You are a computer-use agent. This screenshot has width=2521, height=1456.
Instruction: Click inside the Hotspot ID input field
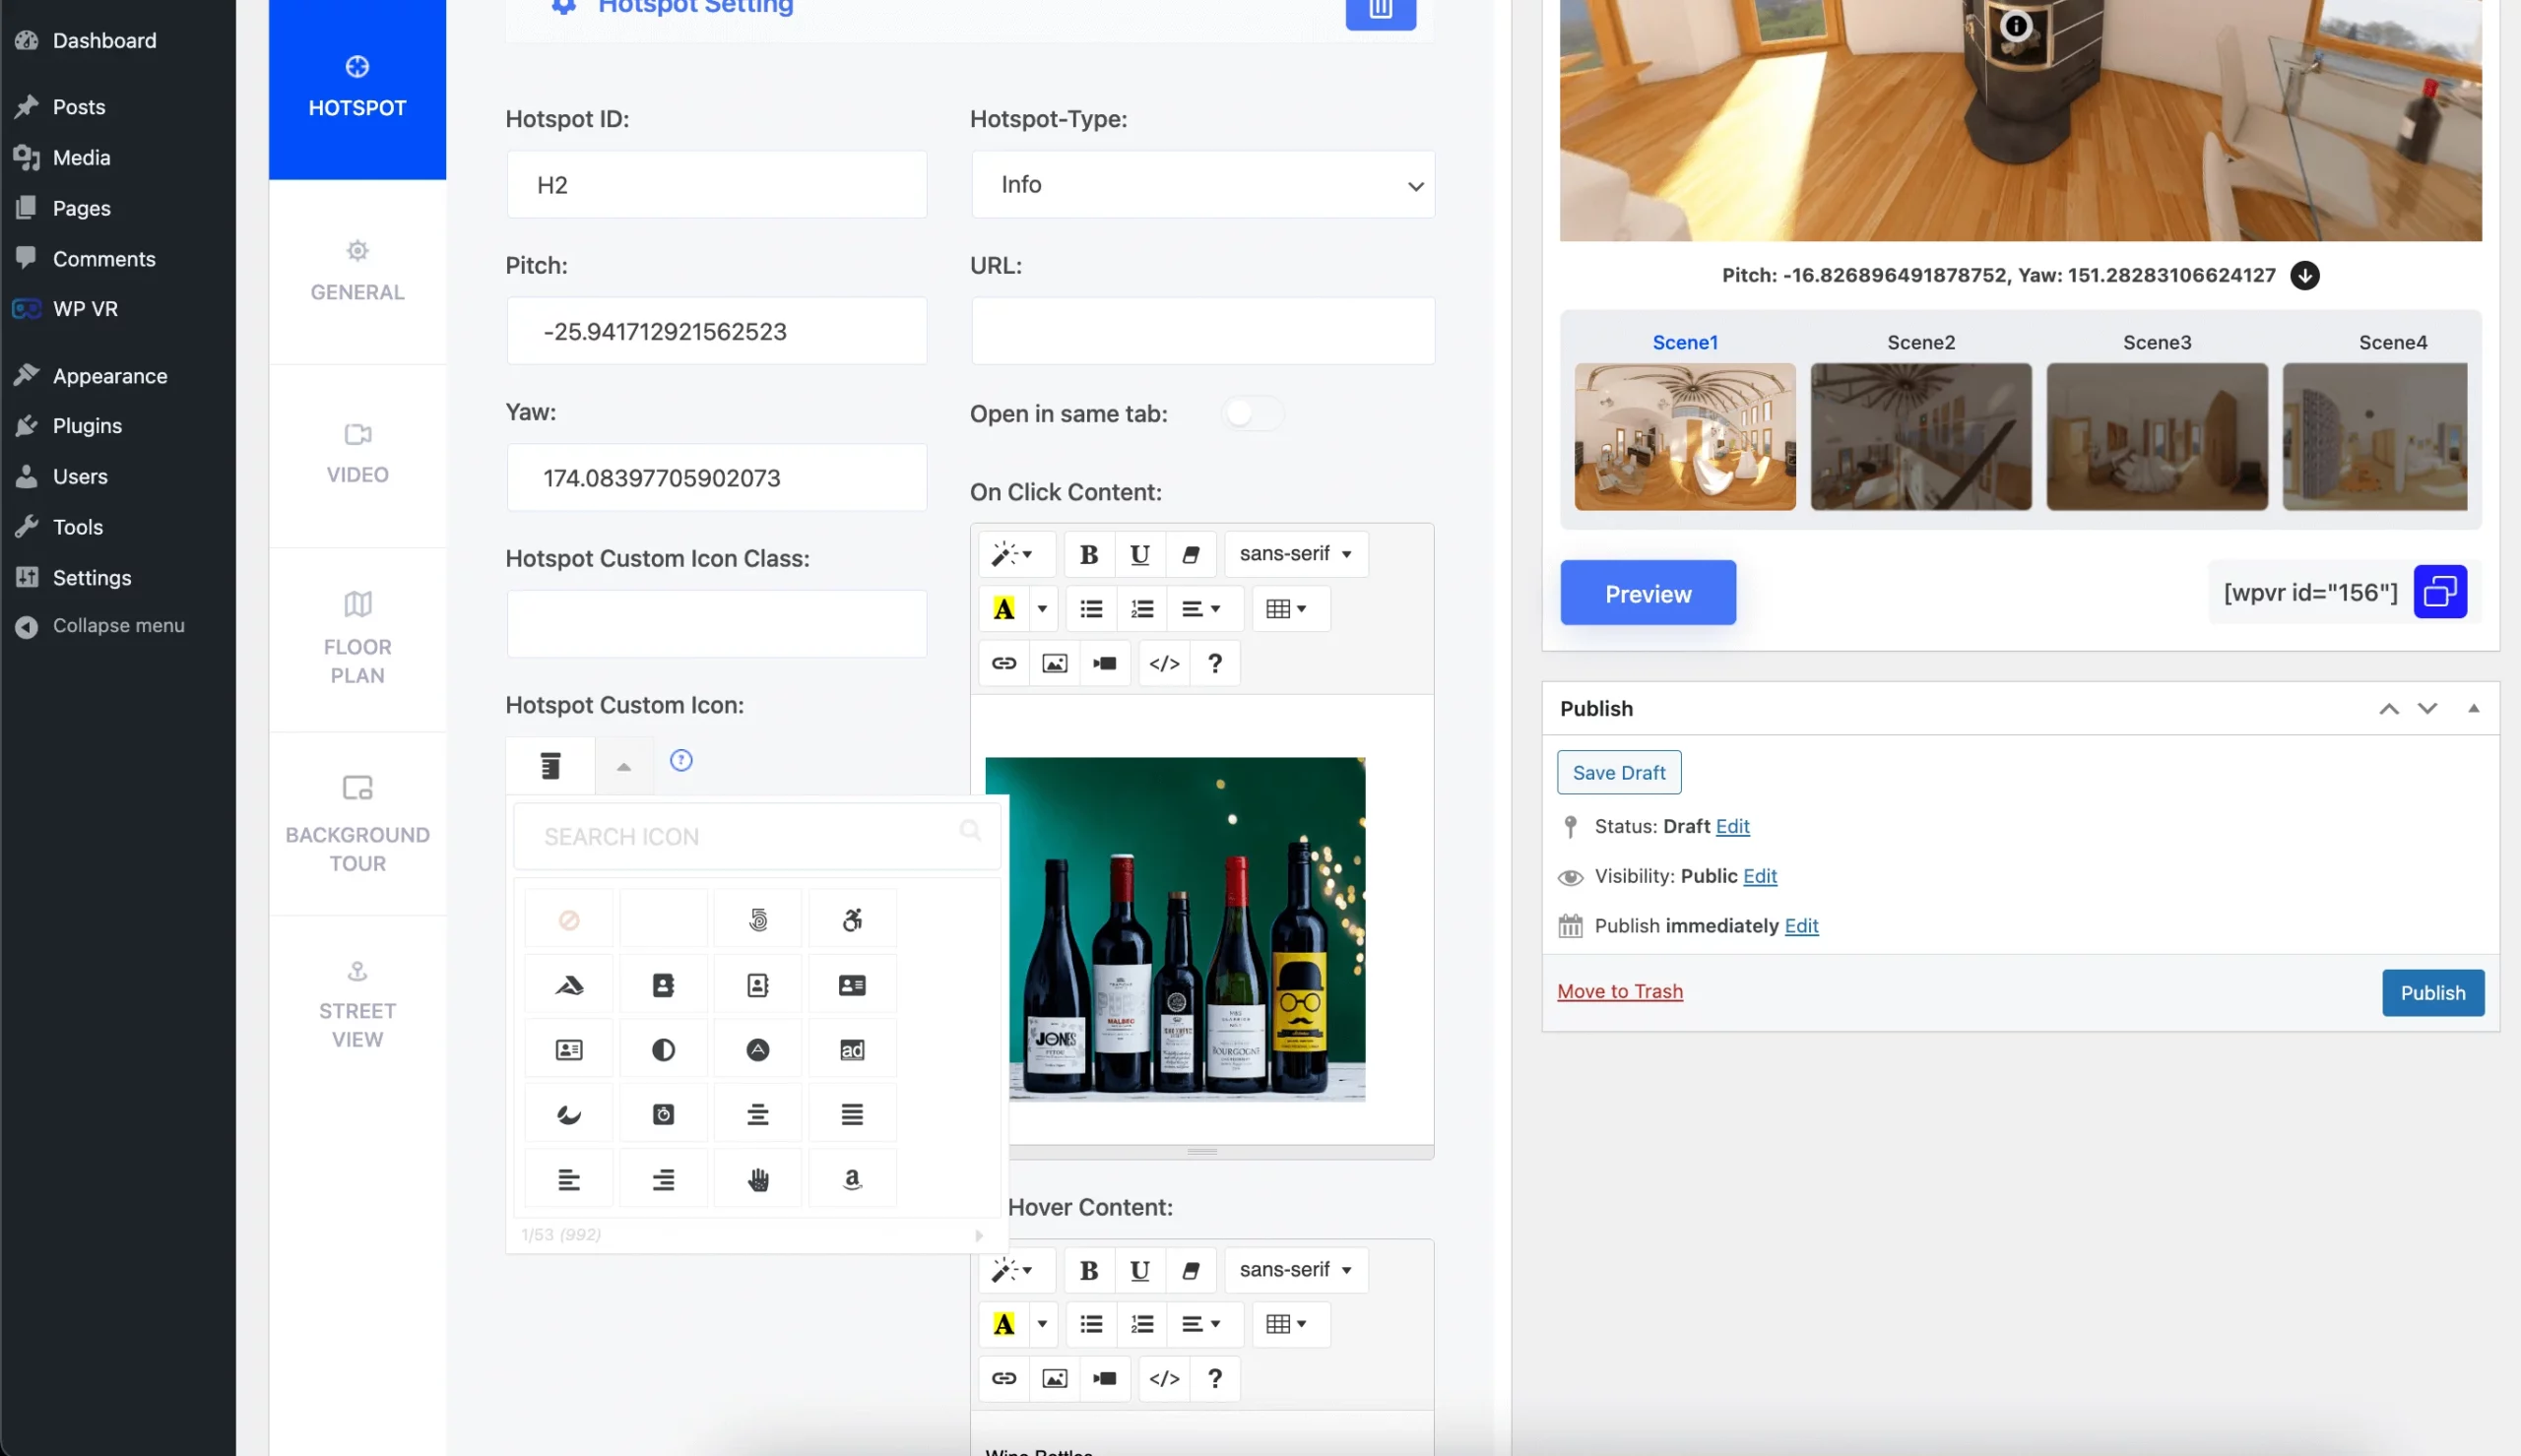click(x=716, y=184)
